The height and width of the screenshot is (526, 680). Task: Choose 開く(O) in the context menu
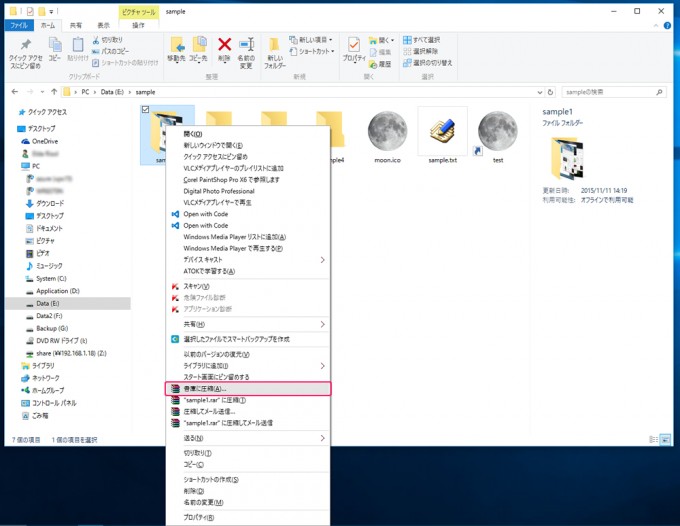tap(248, 134)
